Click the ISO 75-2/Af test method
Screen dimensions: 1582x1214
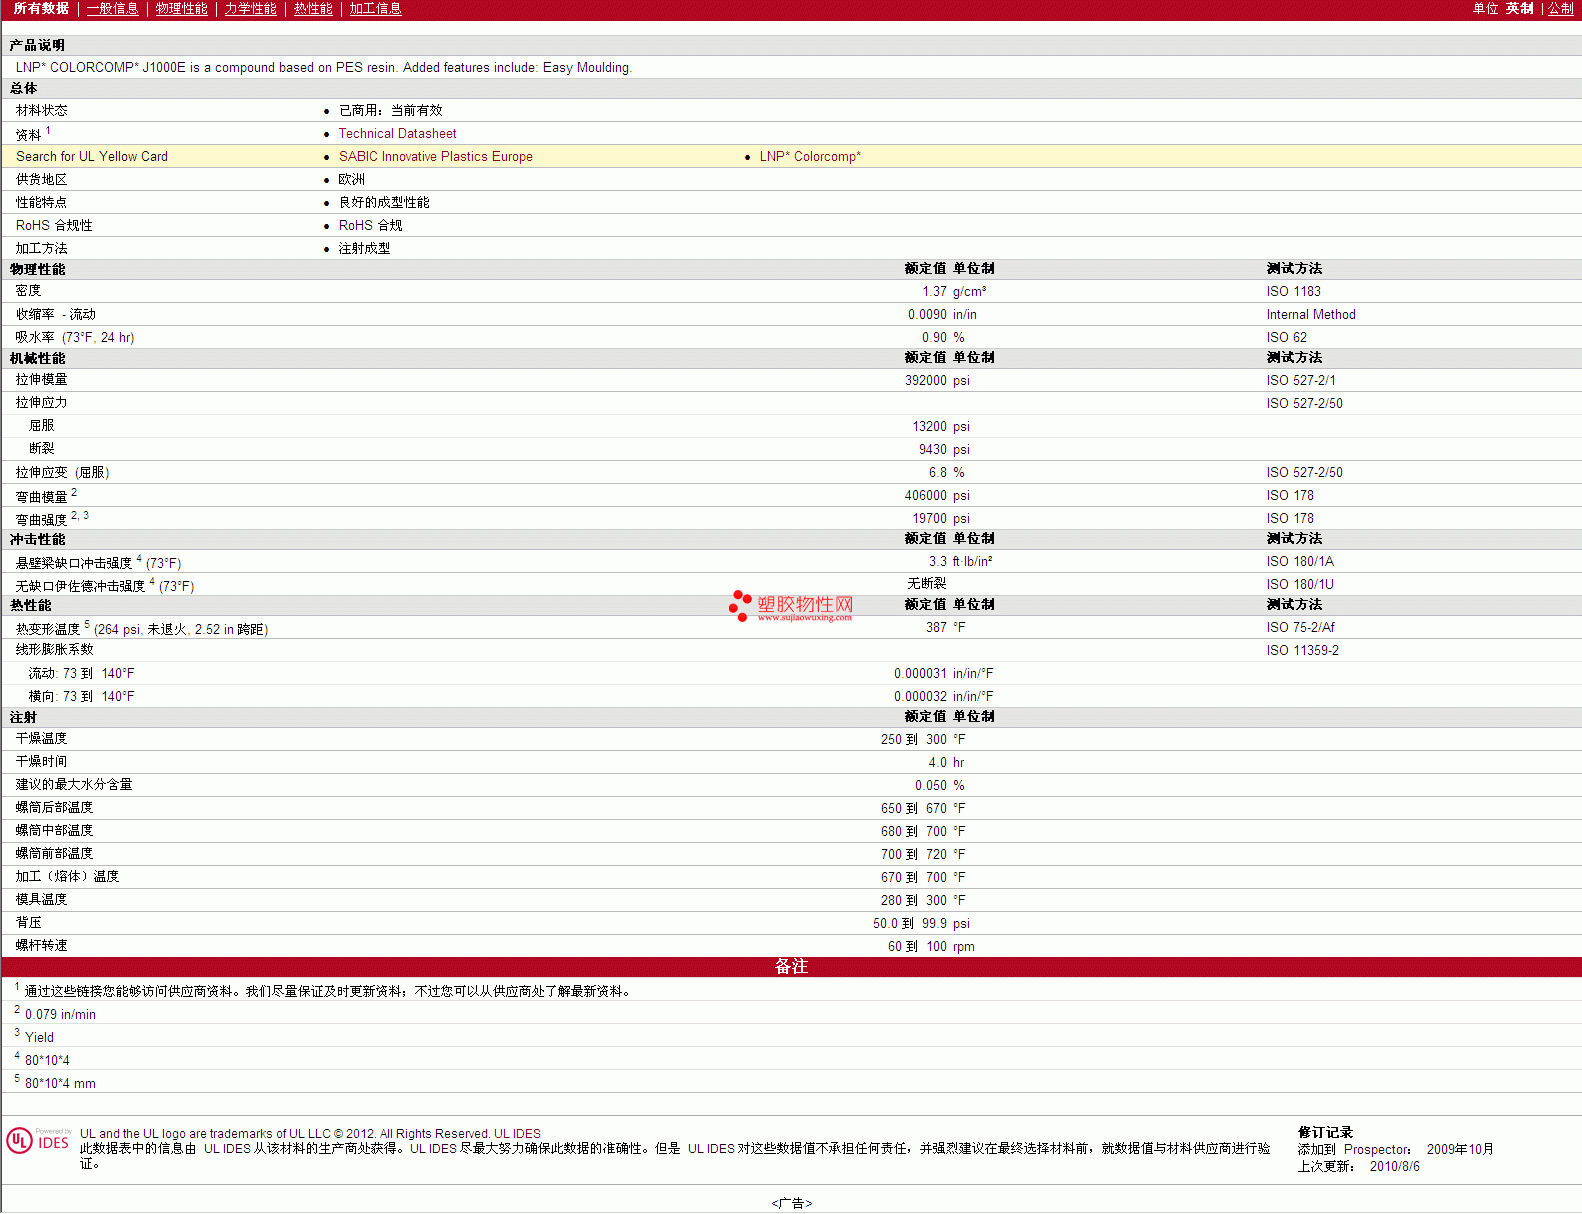click(x=1300, y=627)
